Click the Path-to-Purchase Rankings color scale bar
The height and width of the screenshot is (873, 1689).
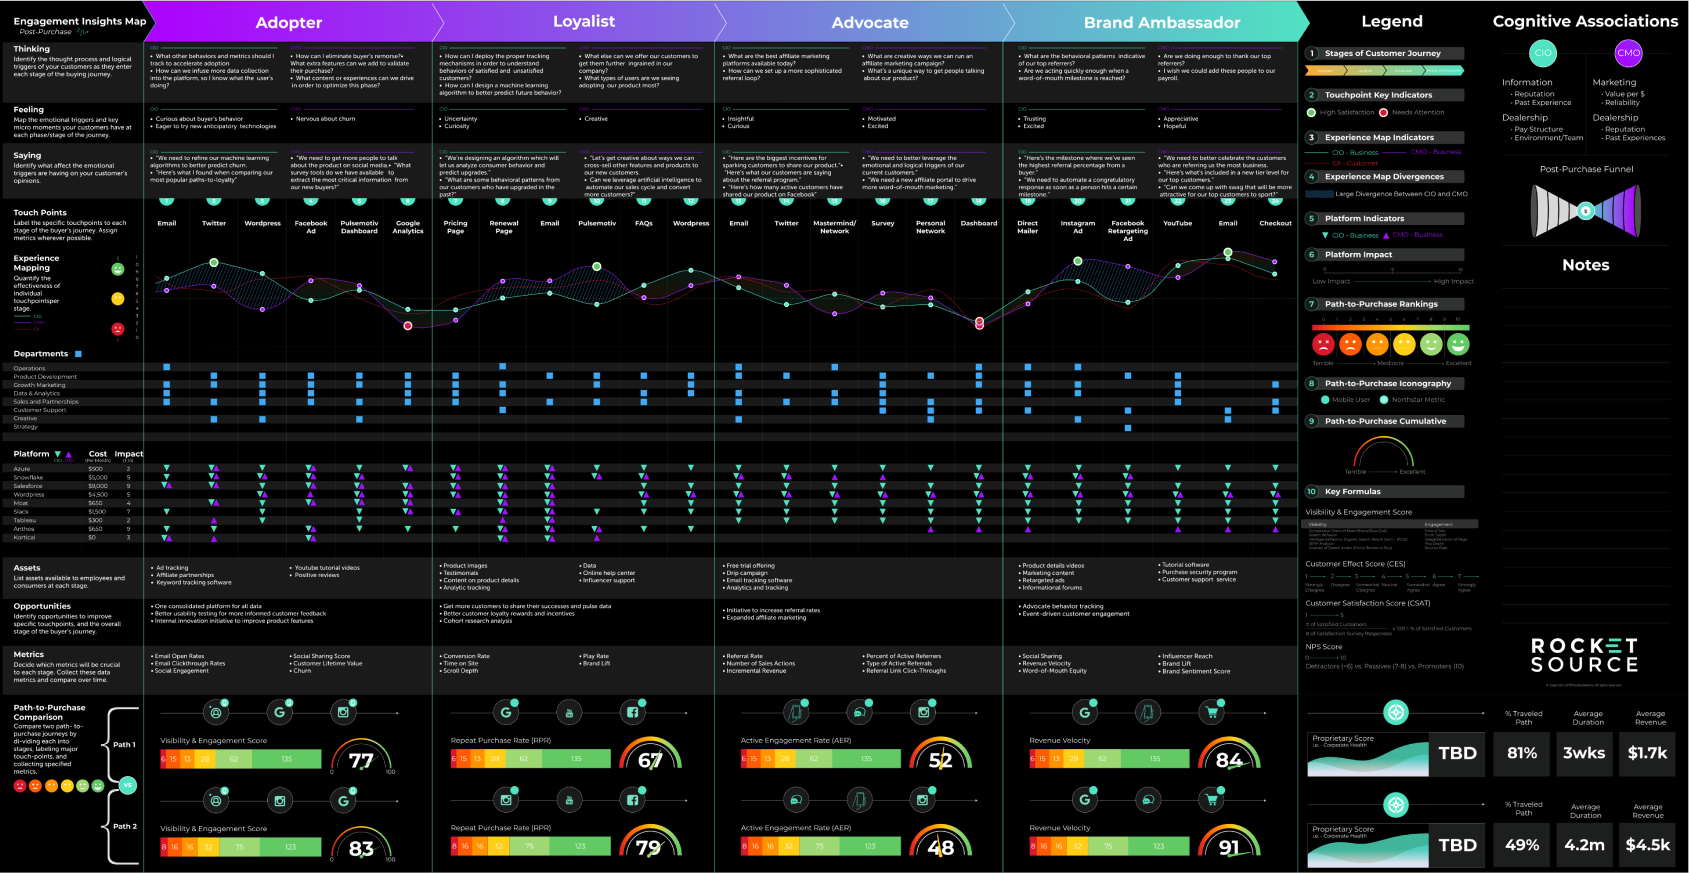1390,327
